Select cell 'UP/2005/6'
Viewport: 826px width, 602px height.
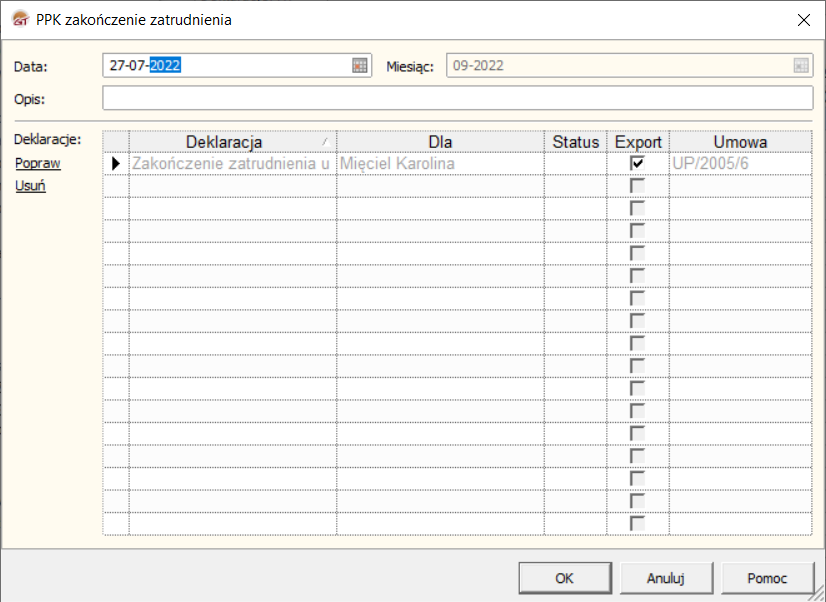(x=740, y=164)
